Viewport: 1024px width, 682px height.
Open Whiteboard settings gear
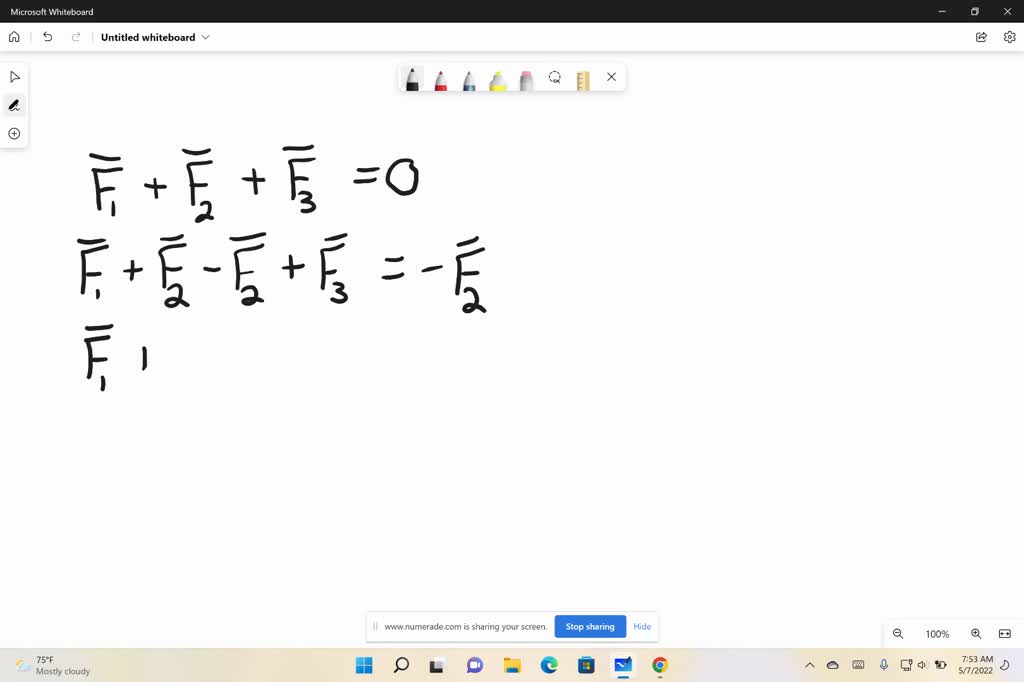1009,36
